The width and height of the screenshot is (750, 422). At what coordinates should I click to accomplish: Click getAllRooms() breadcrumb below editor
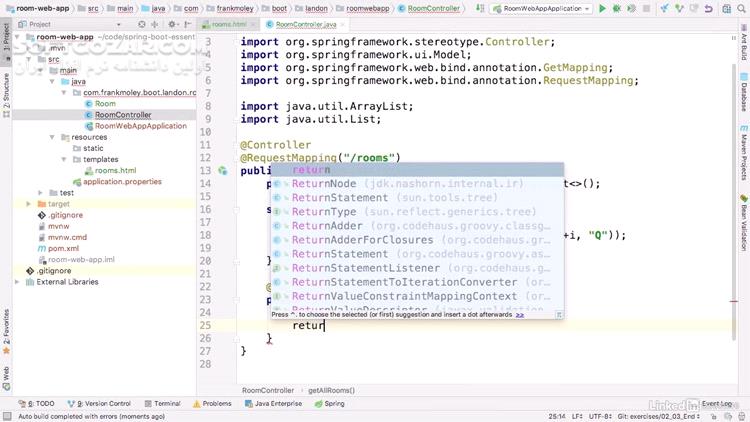pyautogui.click(x=331, y=390)
